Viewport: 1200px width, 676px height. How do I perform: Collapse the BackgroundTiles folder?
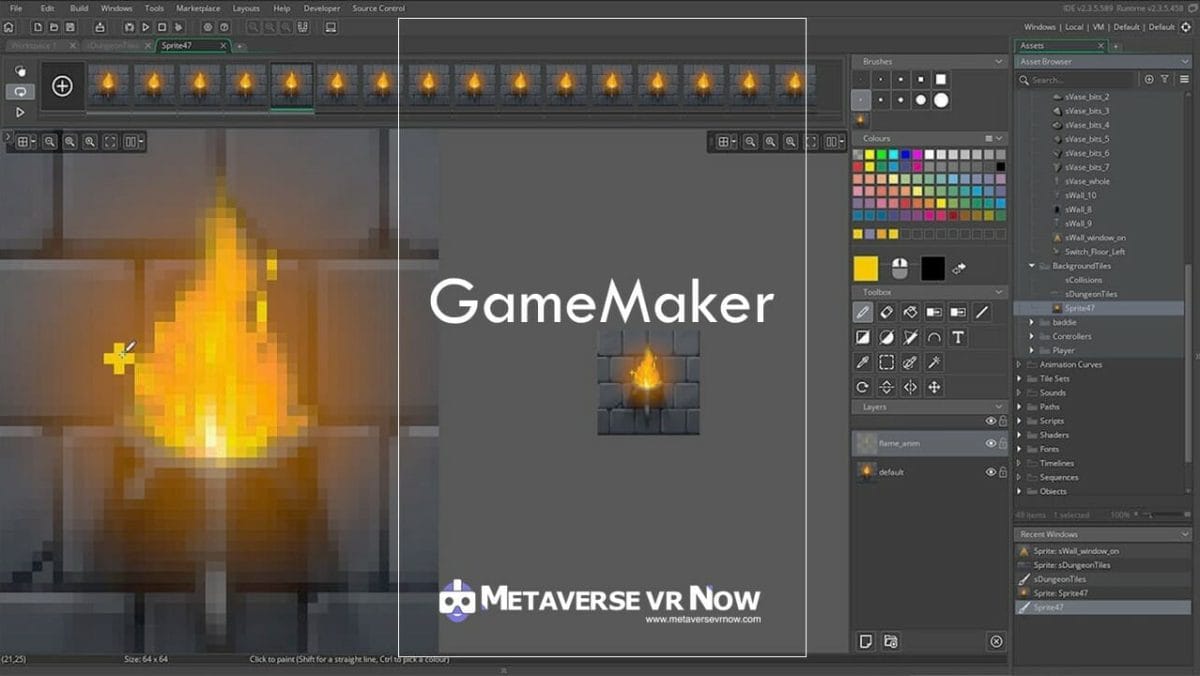coord(1031,266)
